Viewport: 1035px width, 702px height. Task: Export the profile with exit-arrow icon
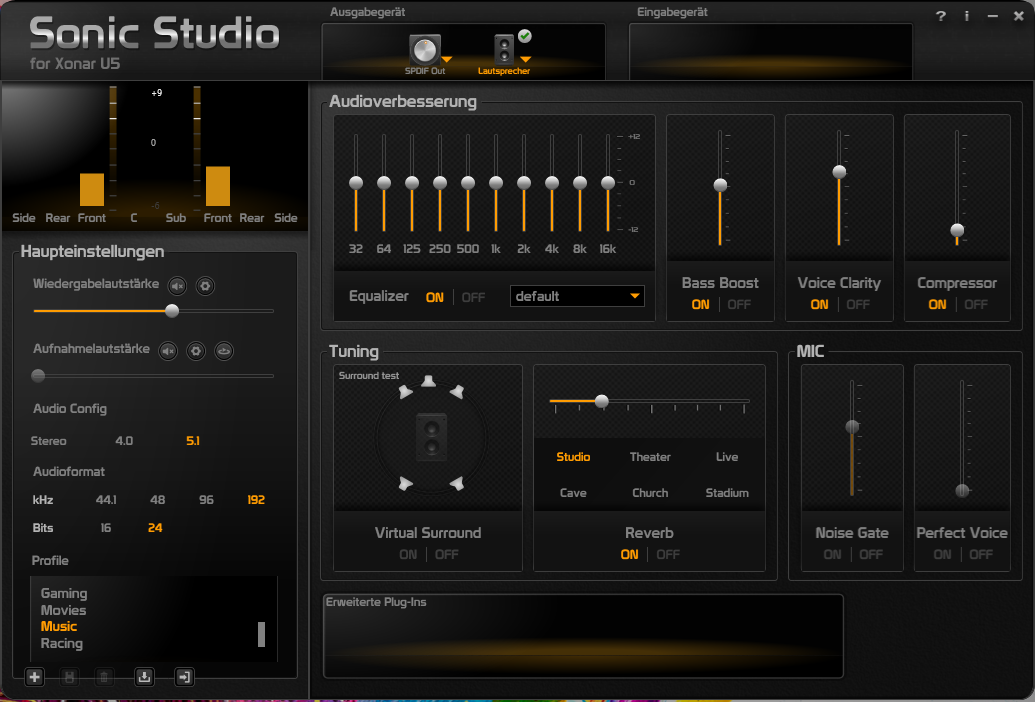click(x=184, y=677)
